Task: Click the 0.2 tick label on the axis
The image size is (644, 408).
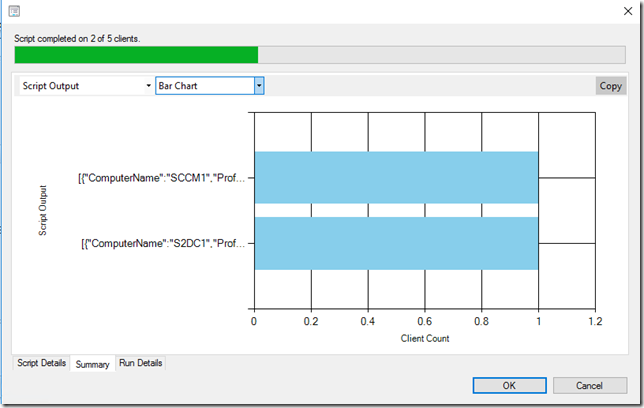Action: coord(311,321)
